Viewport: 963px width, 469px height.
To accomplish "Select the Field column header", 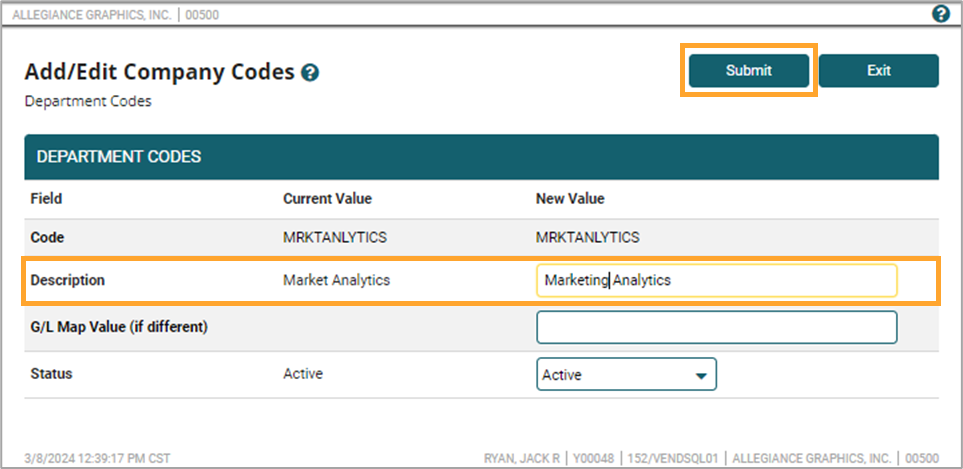I will coord(46,199).
